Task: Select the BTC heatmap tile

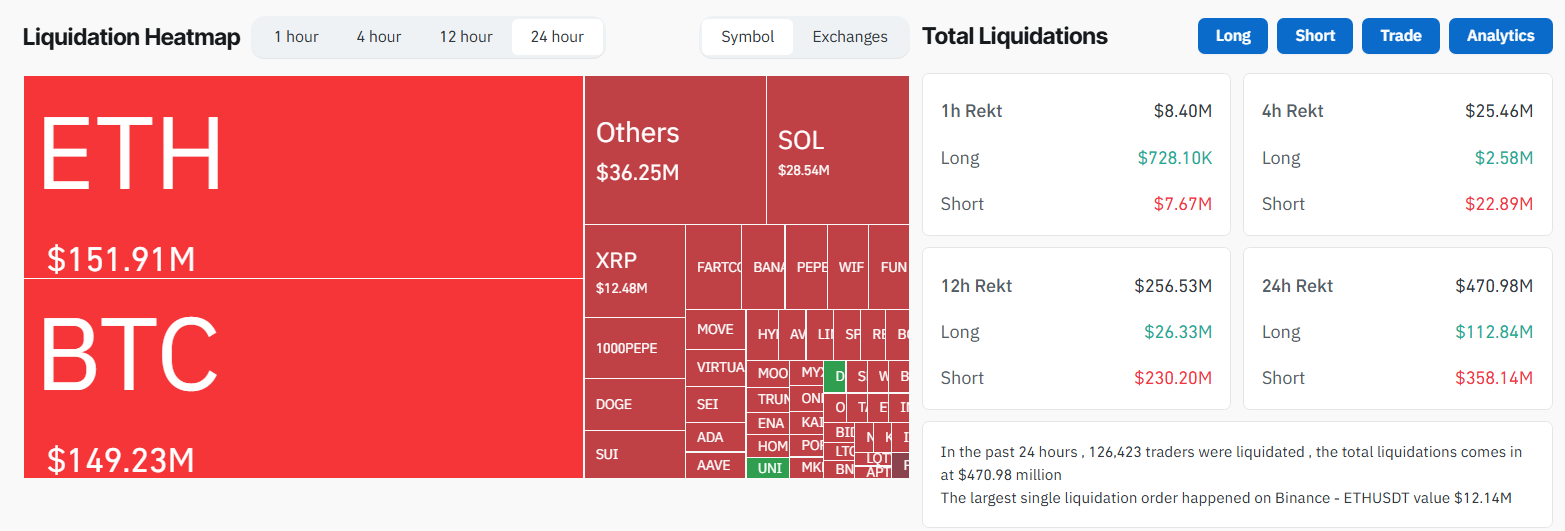Action: (x=303, y=378)
